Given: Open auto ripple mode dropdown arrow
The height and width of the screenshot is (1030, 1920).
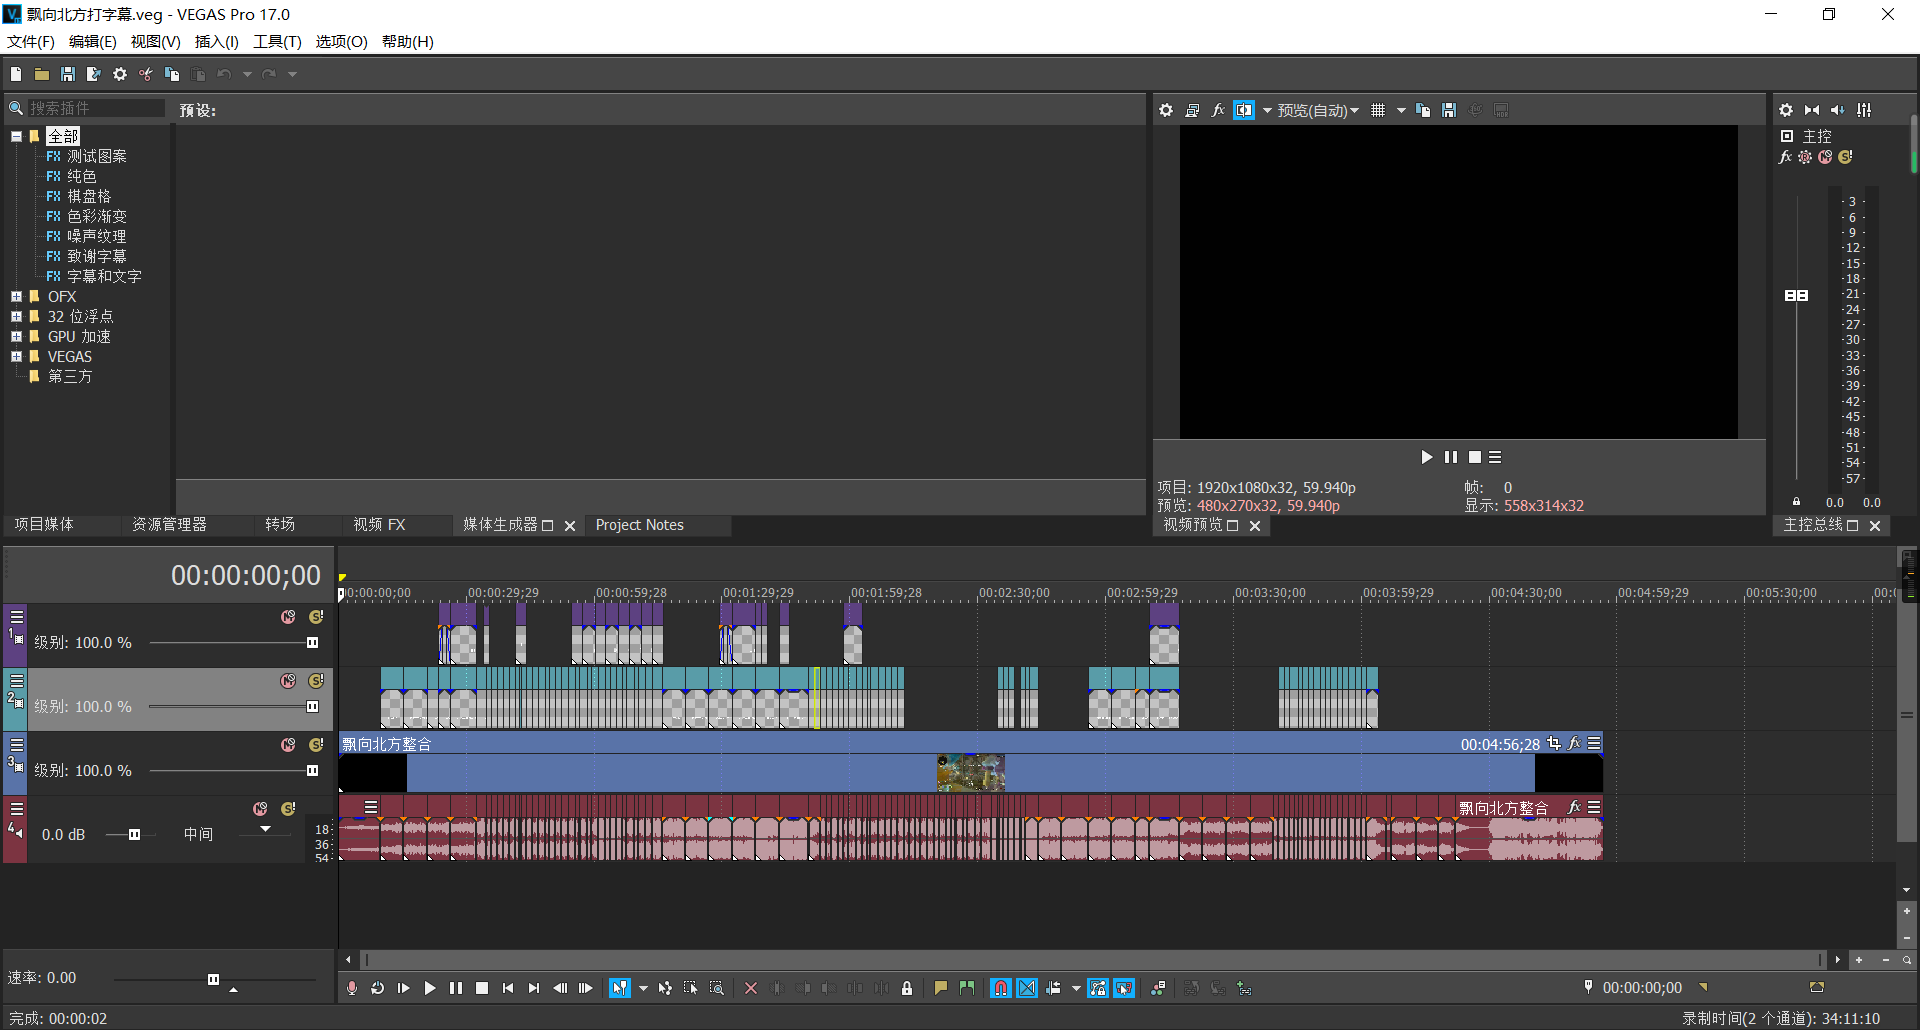Looking at the screenshot, I should point(1076,988).
